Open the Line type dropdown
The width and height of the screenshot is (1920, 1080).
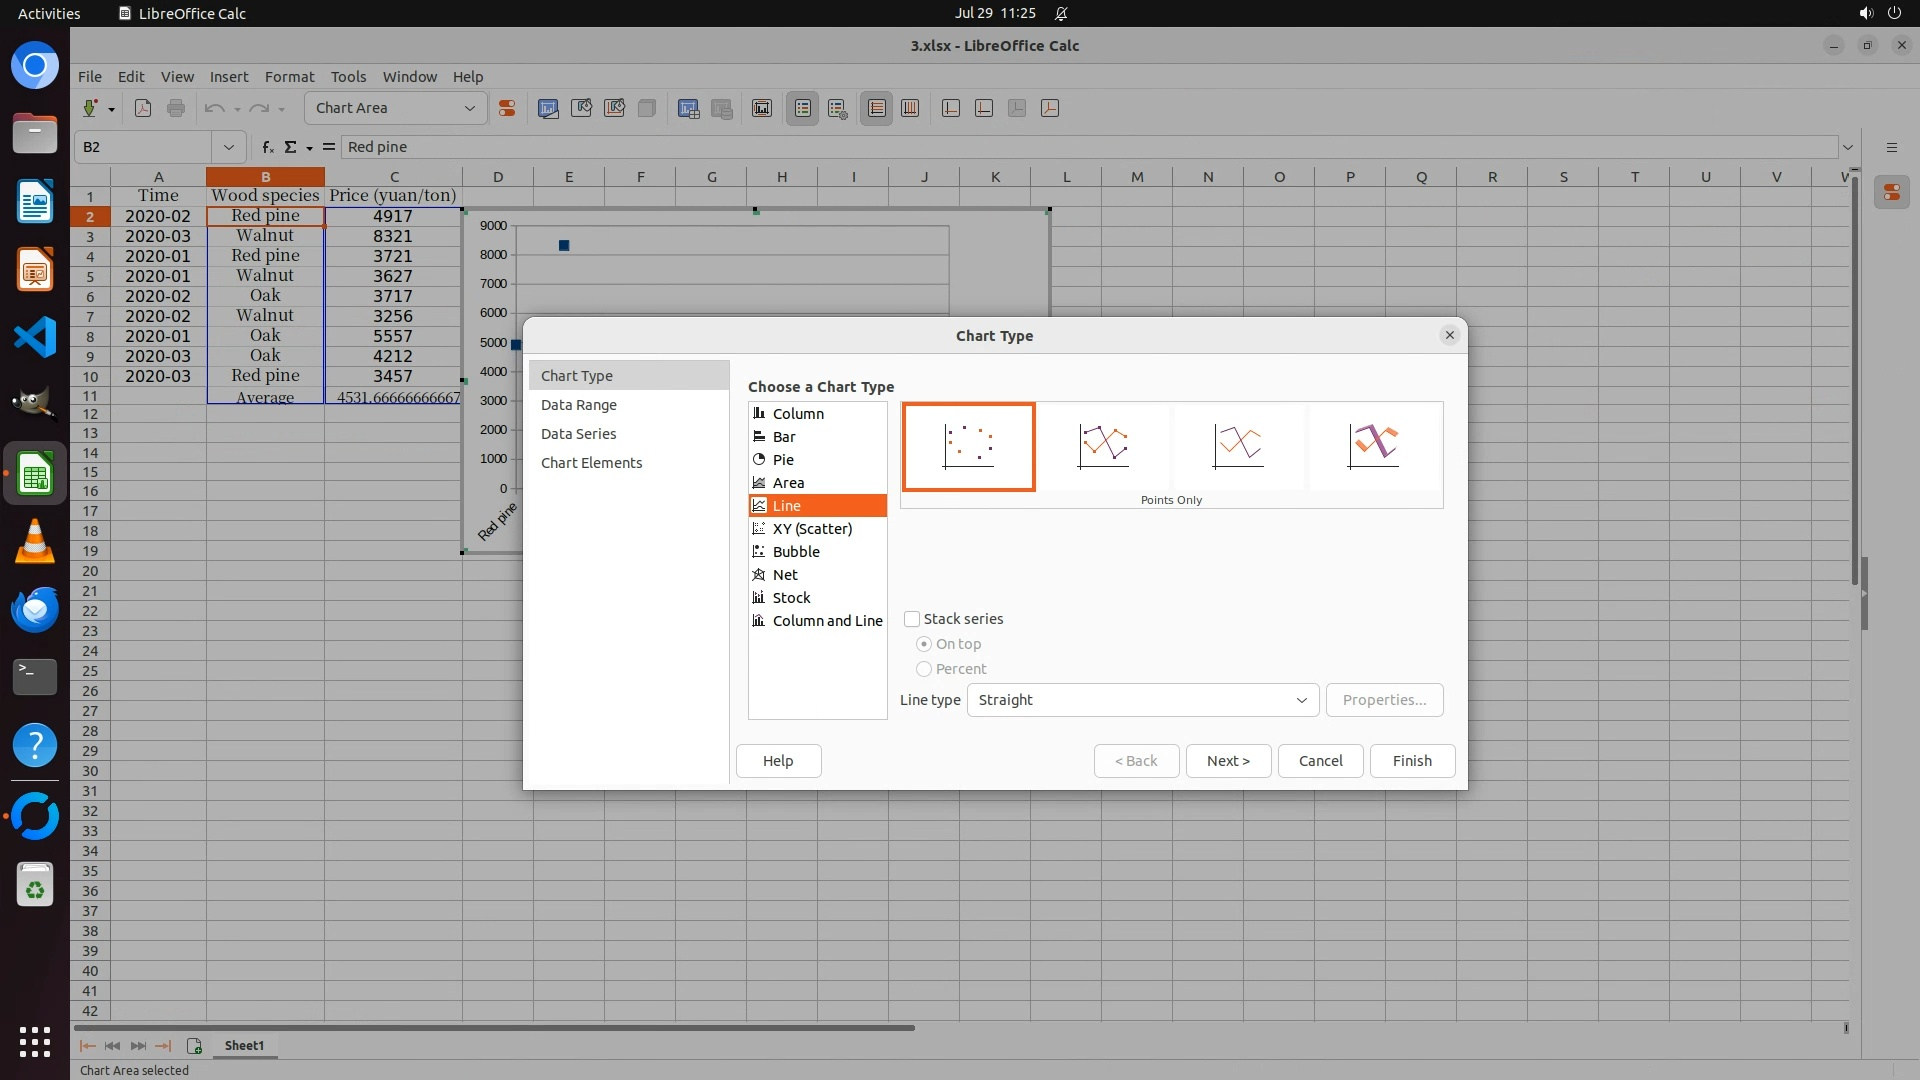pos(1142,700)
